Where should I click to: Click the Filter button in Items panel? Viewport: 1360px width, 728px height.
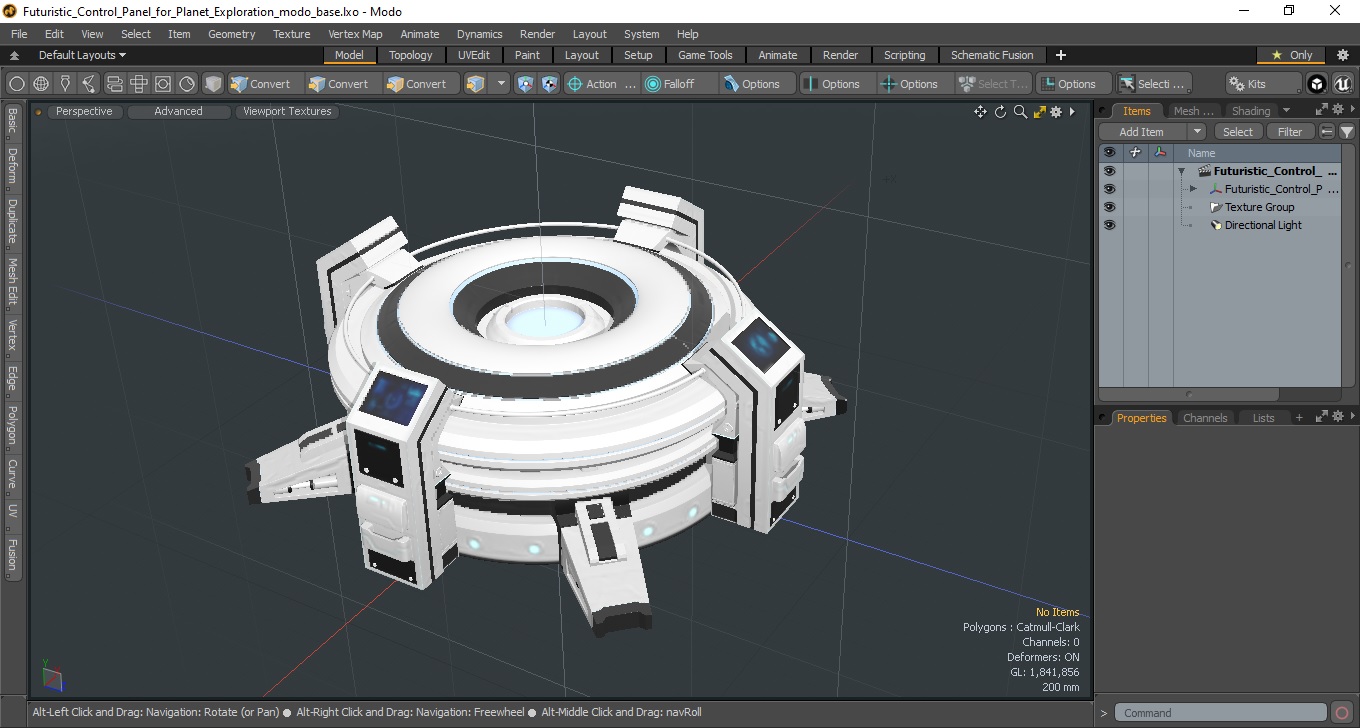1291,132
